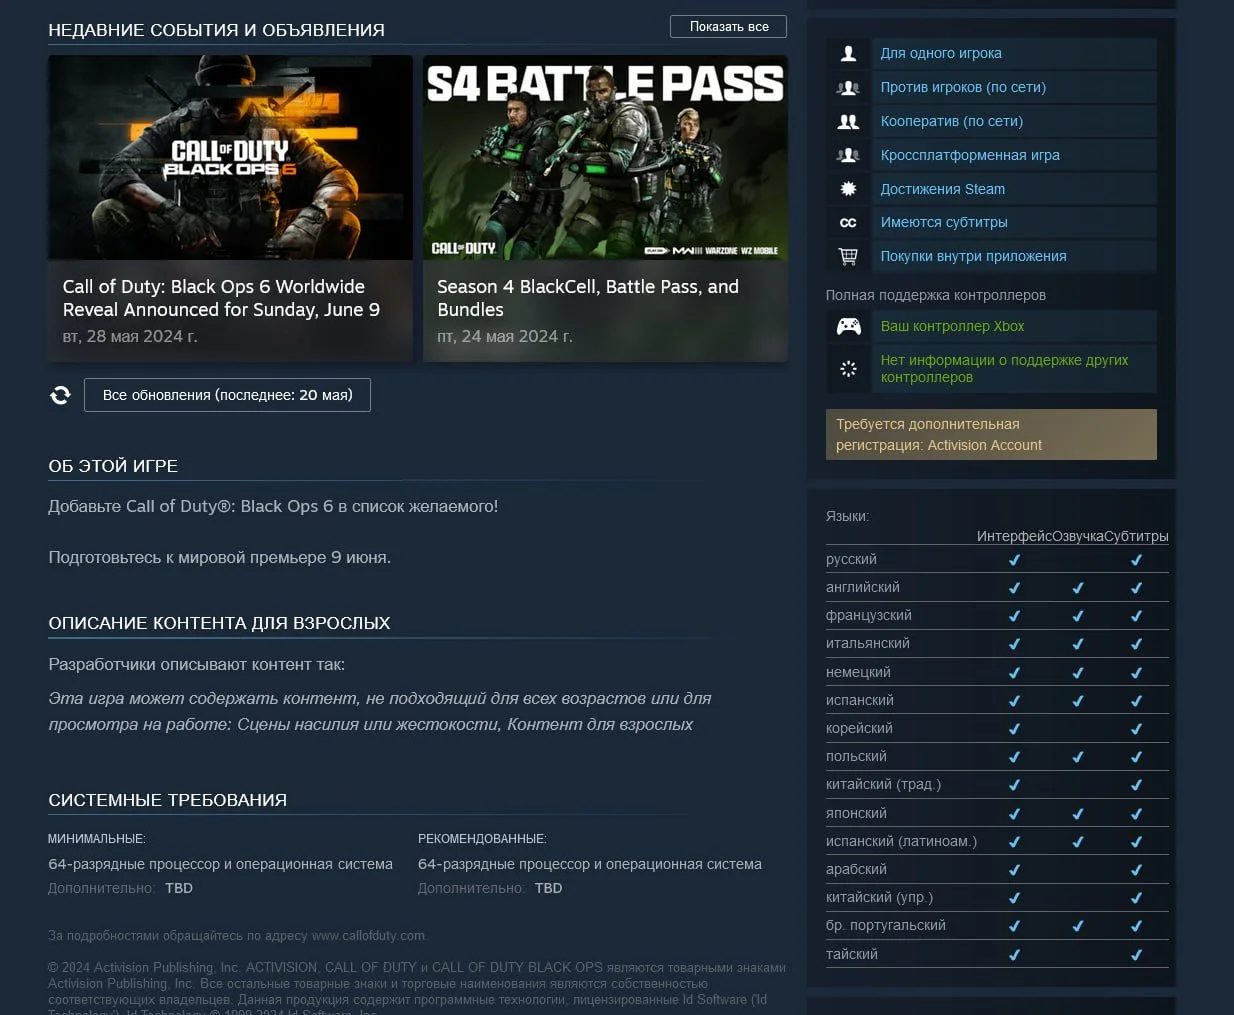Click 'испанский (латиноам.)' language row
The height and width of the screenshot is (1015, 1234).
pos(997,842)
